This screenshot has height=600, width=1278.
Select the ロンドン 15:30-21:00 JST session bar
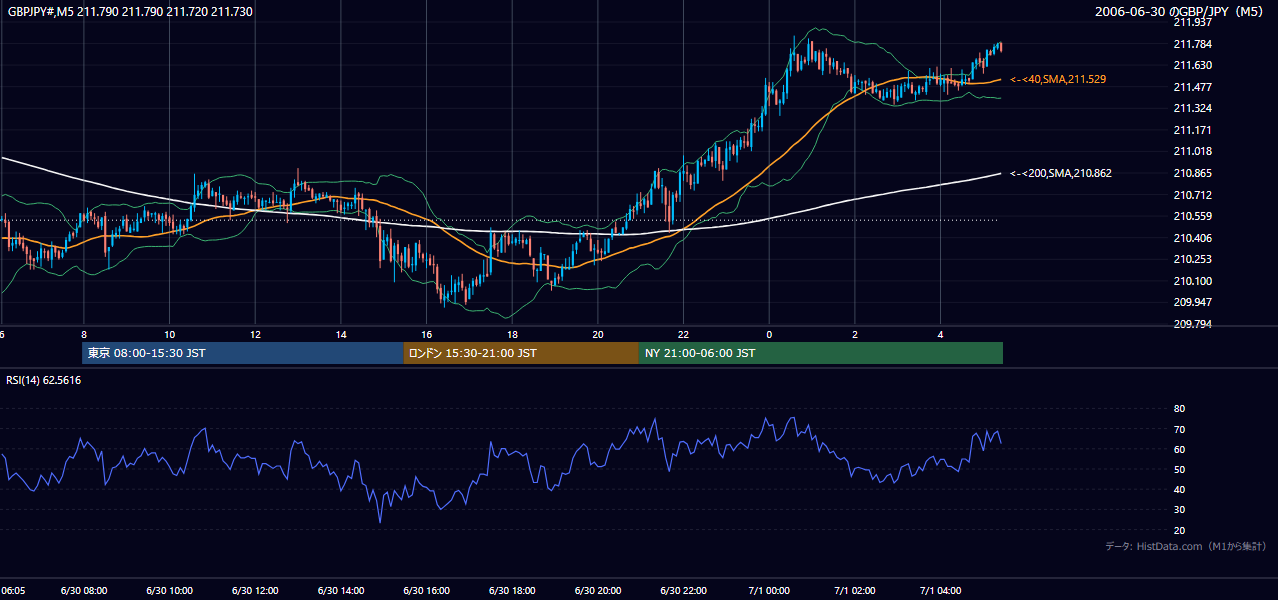521,353
